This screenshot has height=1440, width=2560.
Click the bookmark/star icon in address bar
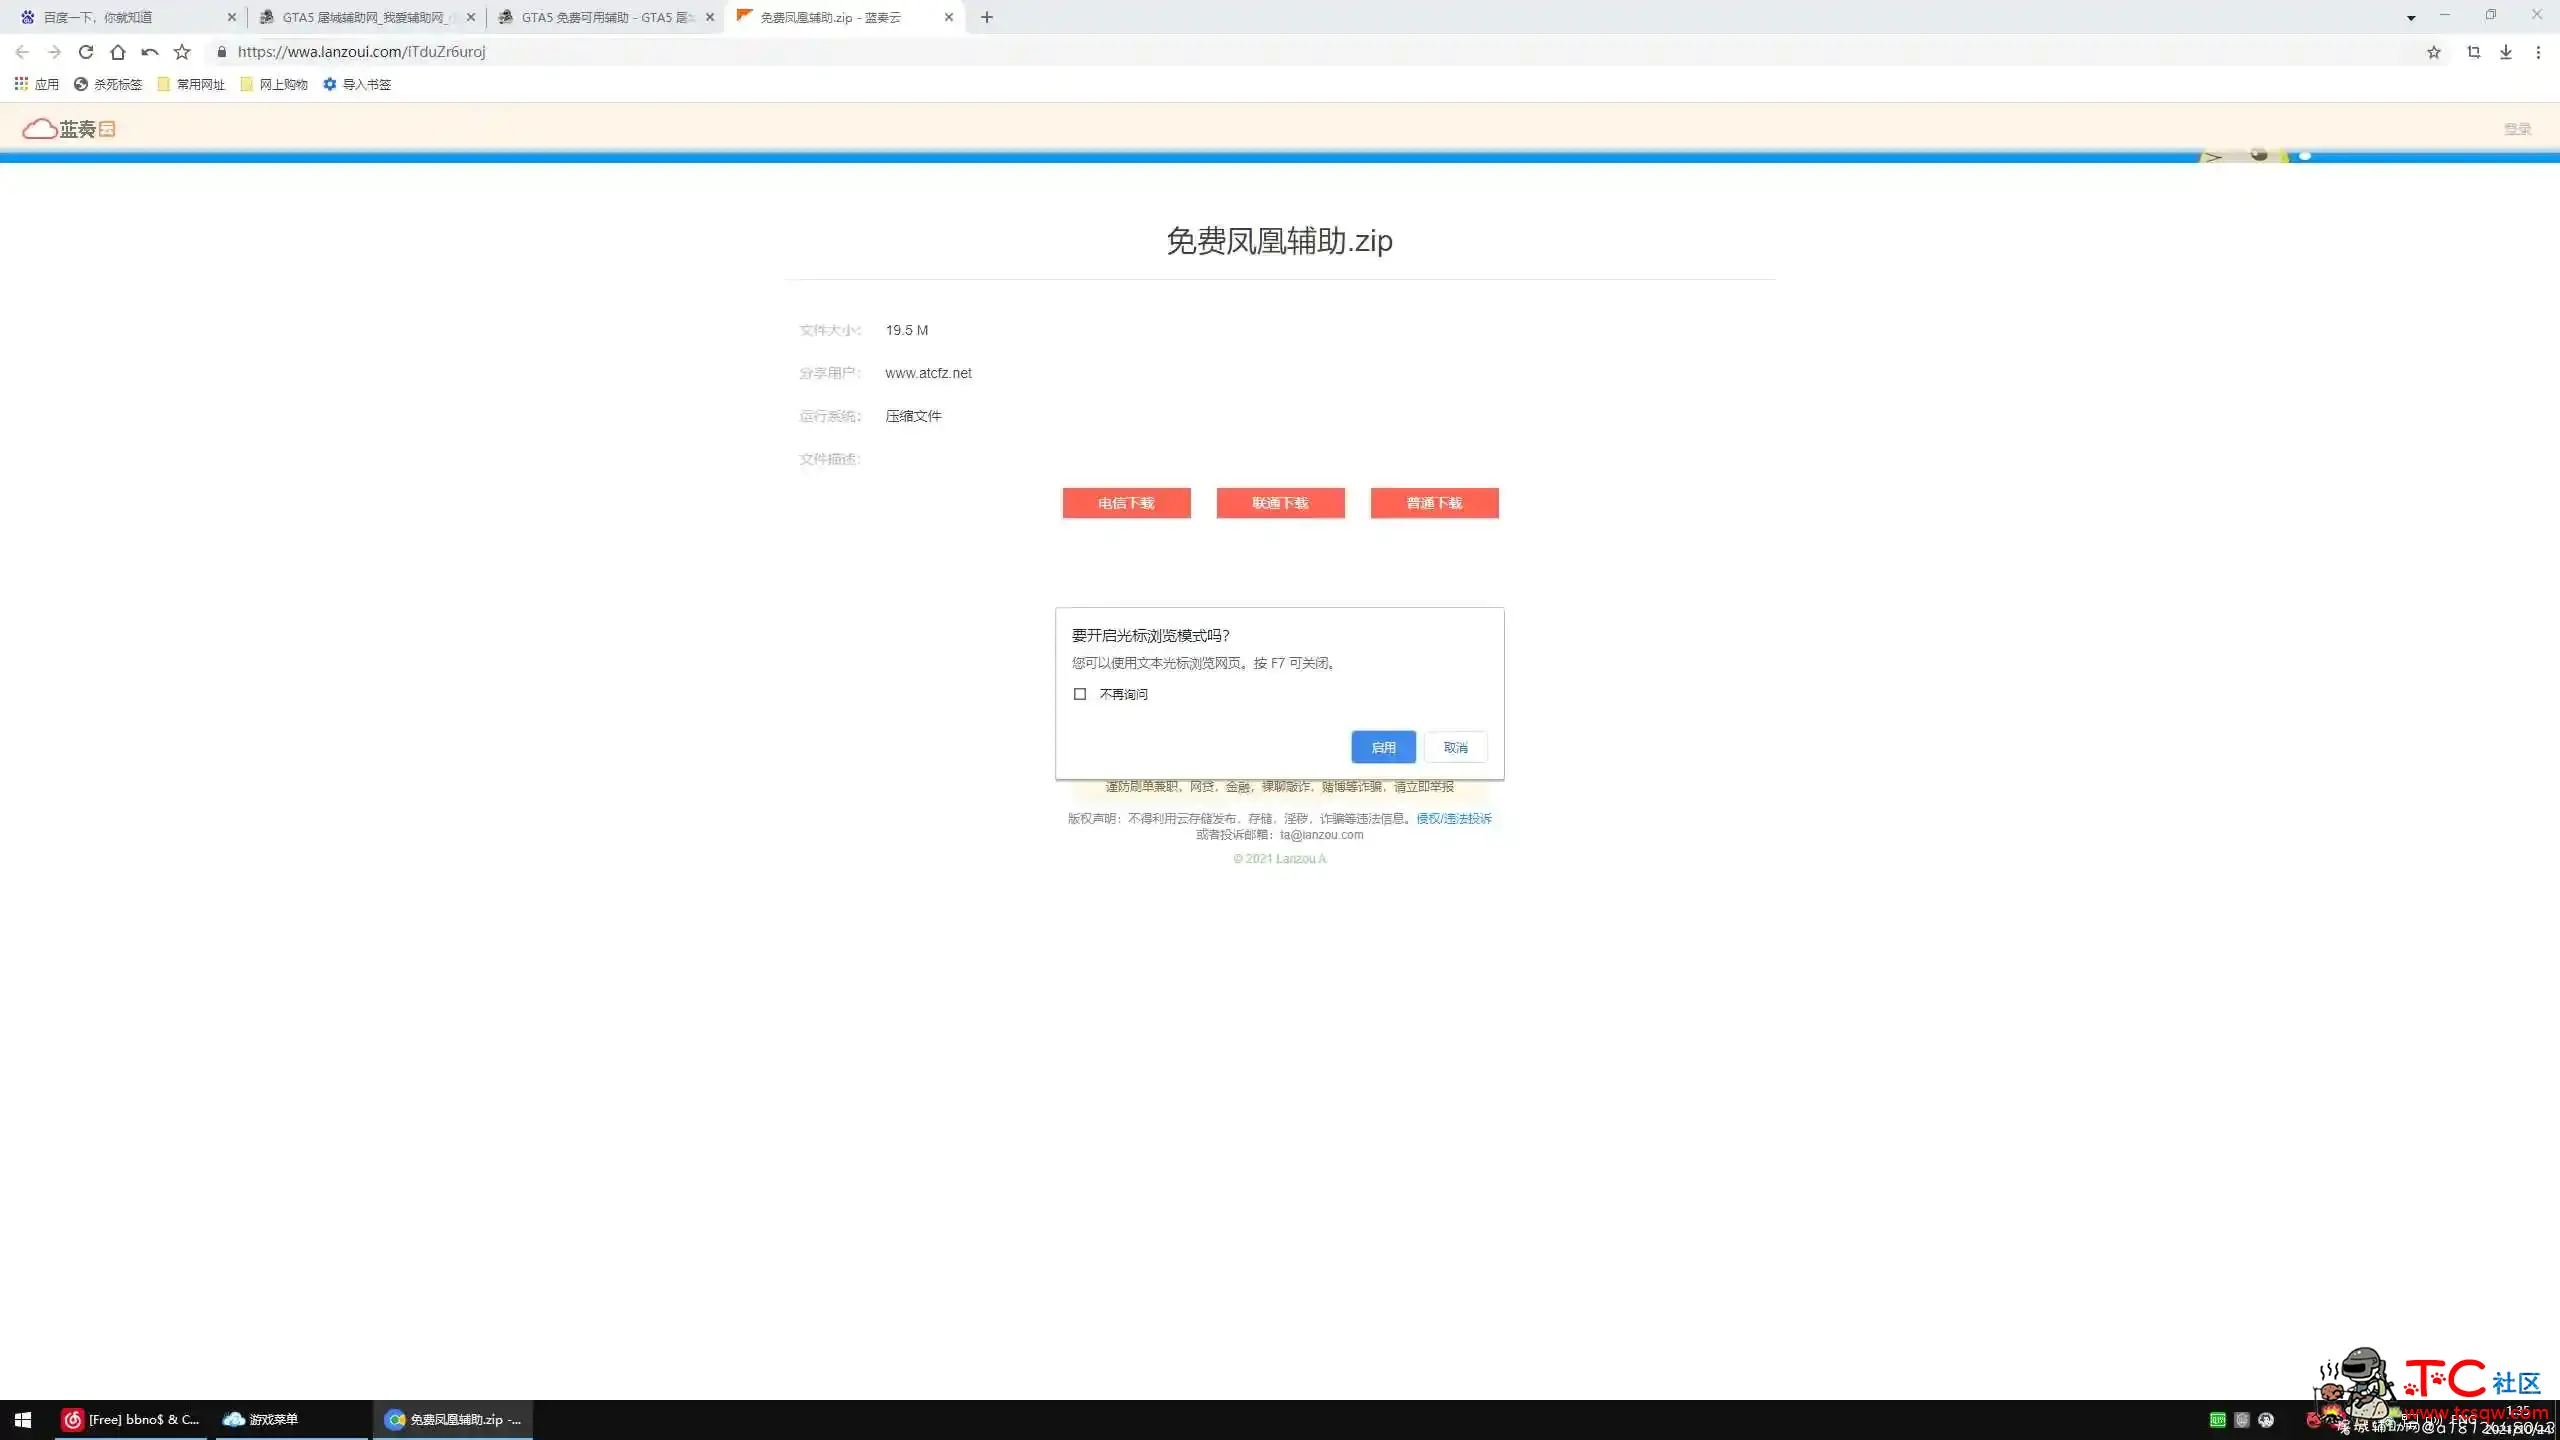tap(2433, 51)
